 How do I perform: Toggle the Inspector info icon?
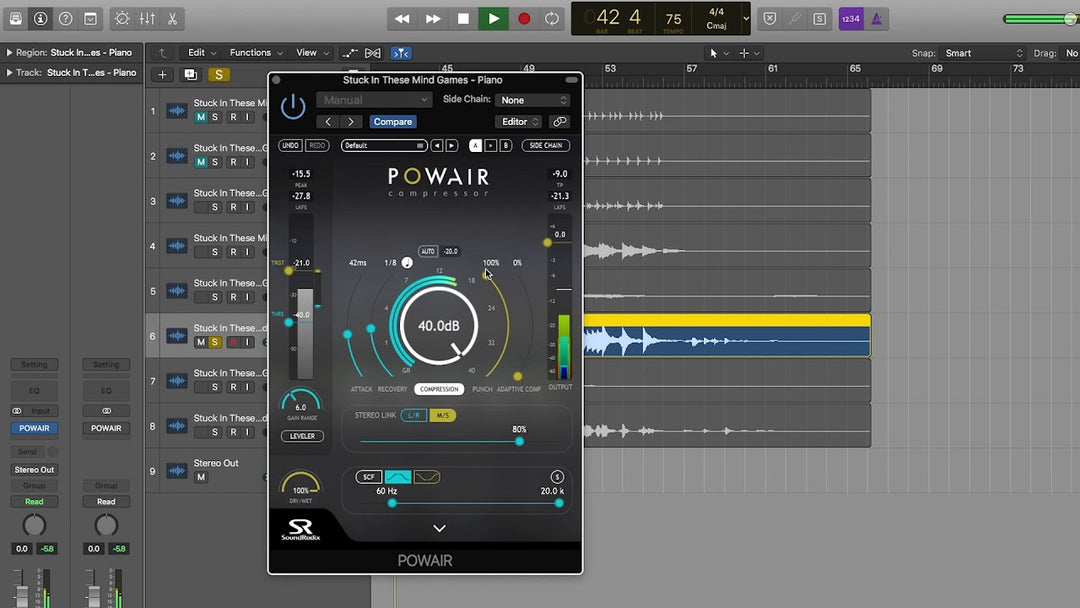[41, 19]
